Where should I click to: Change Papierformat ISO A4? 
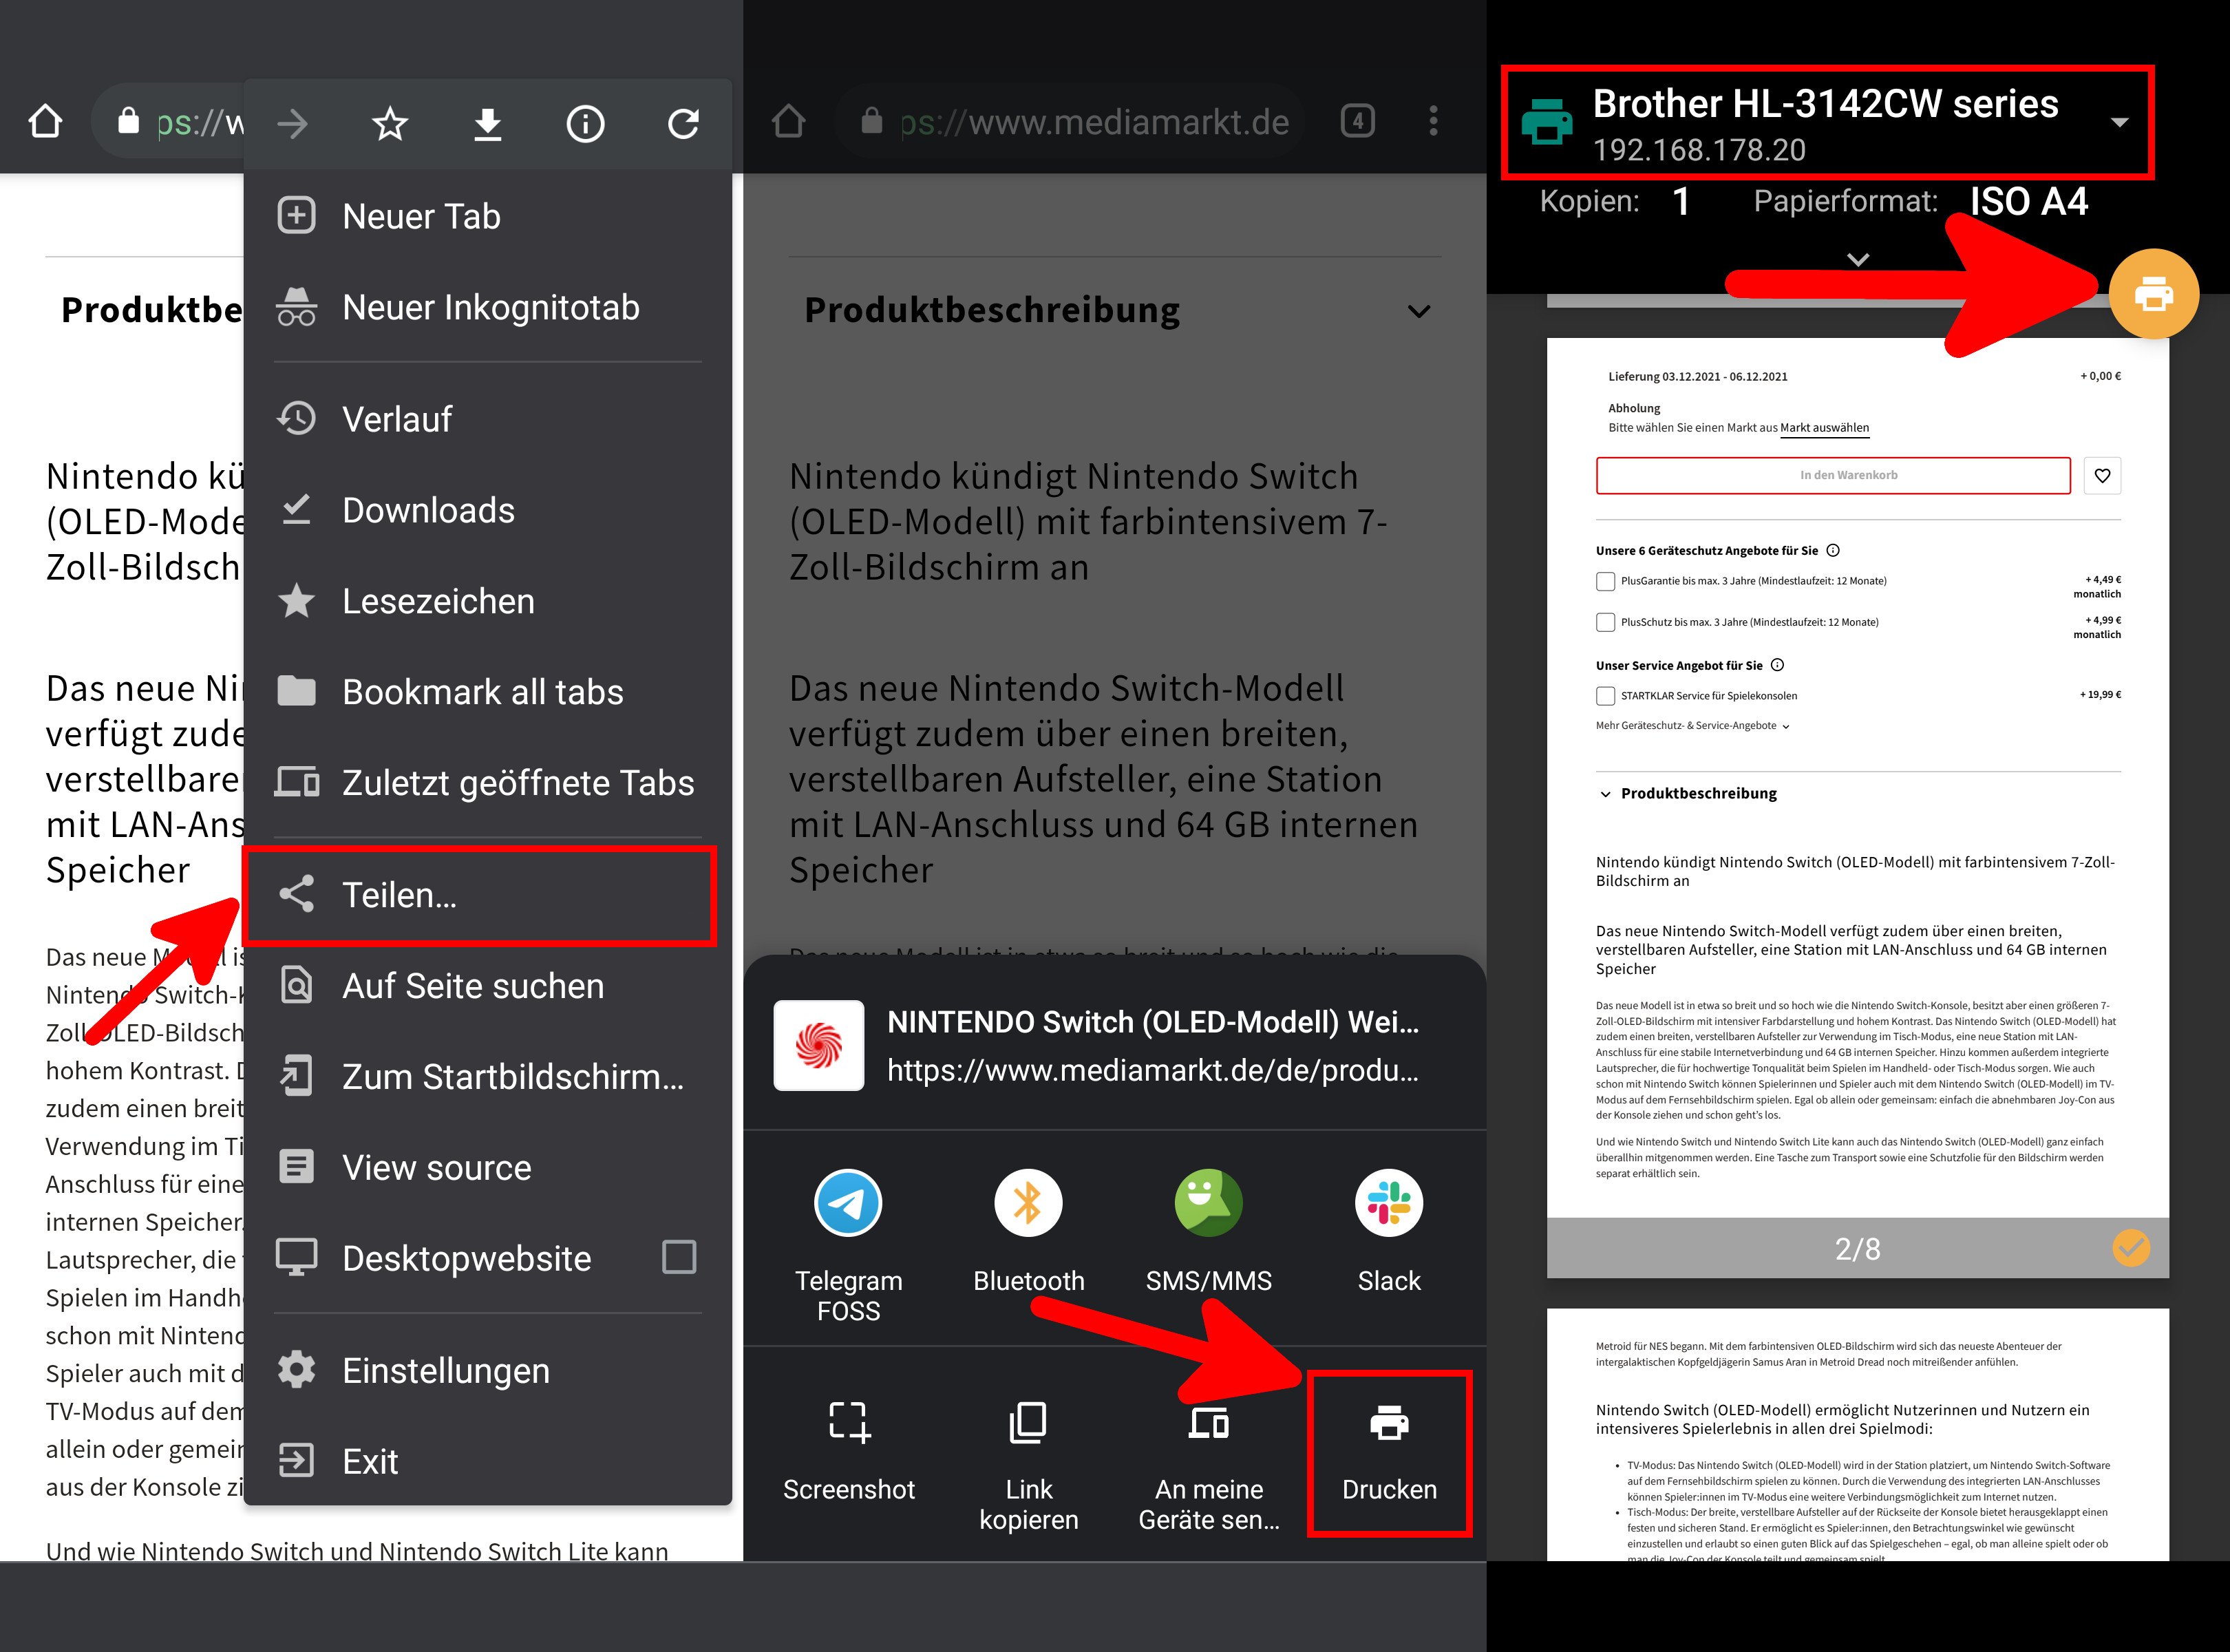pyautogui.click(x=2028, y=201)
